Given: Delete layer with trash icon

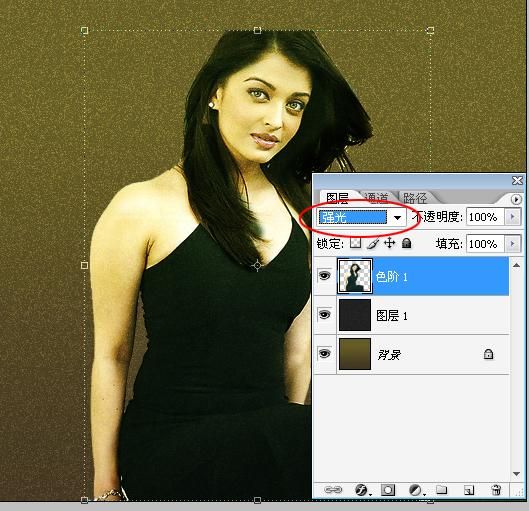Looking at the screenshot, I should pos(496,489).
